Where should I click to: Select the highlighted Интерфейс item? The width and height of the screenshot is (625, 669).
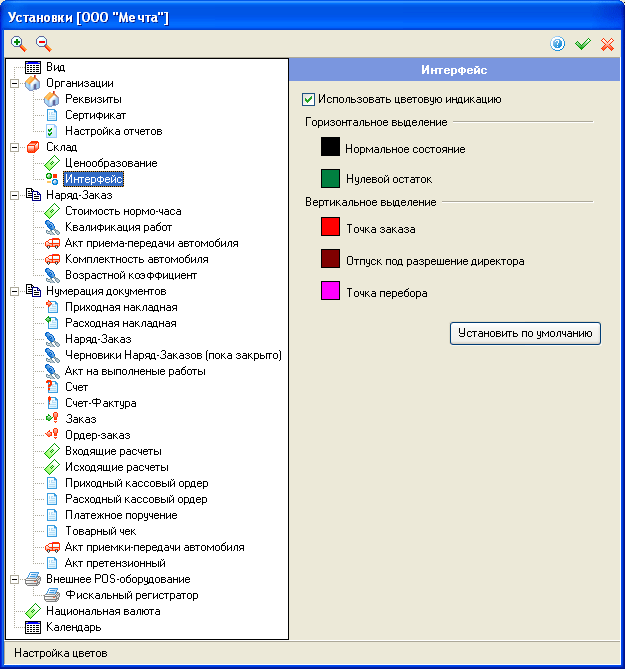click(x=94, y=179)
